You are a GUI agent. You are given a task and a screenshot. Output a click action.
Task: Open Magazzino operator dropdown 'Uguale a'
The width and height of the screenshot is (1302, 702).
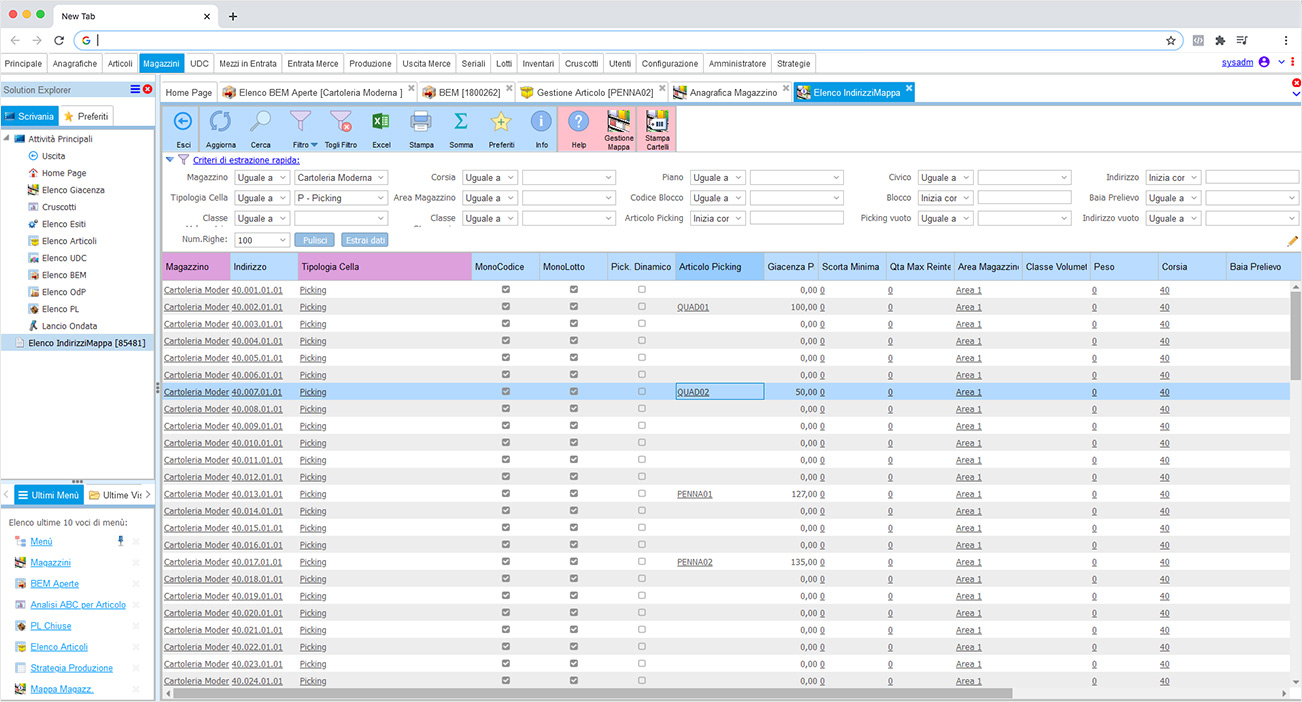[262, 178]
